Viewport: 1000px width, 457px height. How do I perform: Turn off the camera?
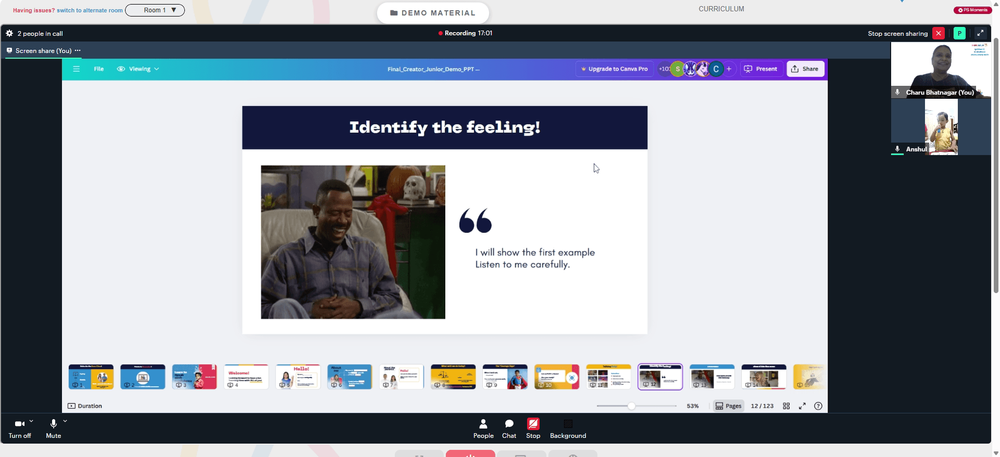[19, 429]
